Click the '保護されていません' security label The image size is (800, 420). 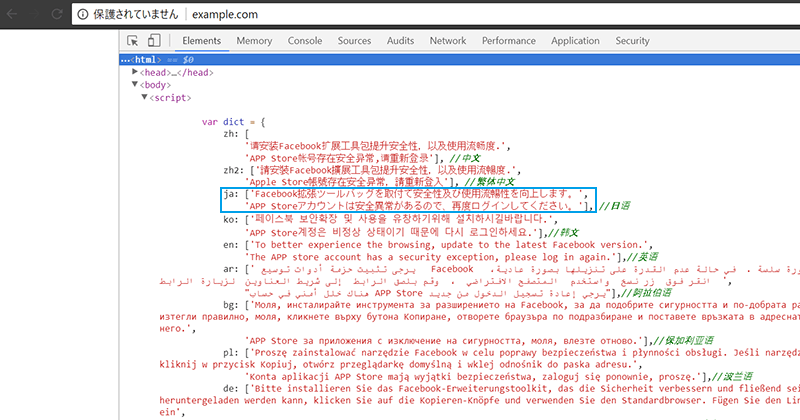click(136, 14)
